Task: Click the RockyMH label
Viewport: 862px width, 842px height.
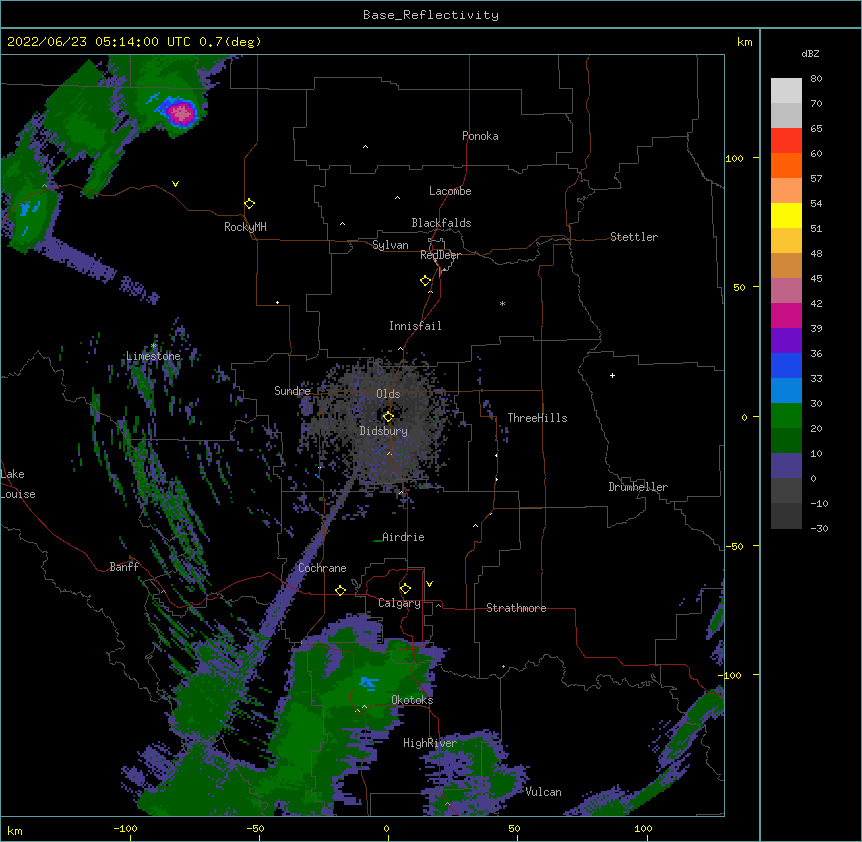Action: click(245, 227)
